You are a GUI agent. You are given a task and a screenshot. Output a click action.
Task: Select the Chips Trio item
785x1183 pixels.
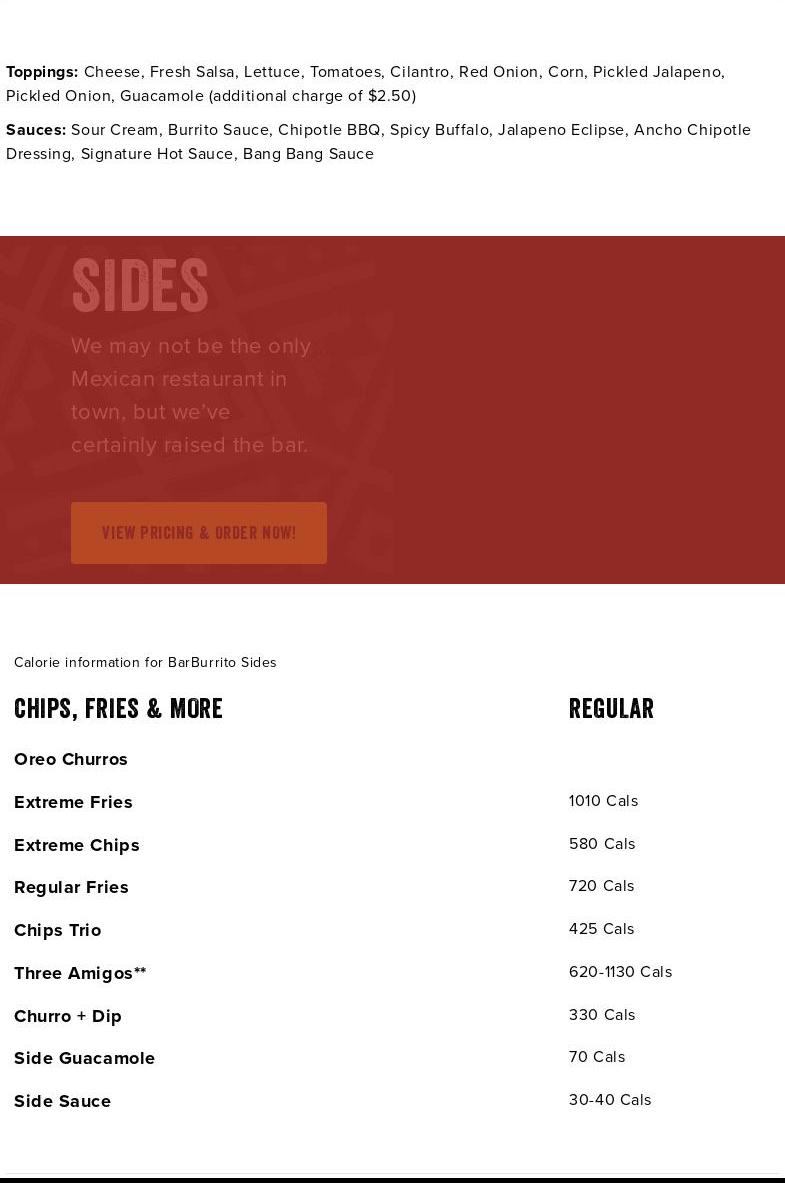57,930
